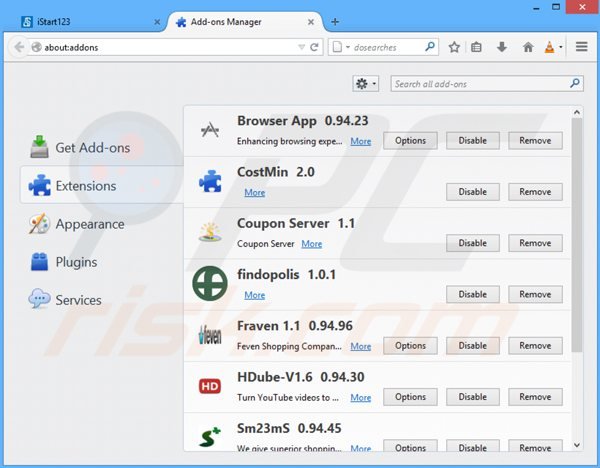Open search engine selector dropdown

tap(341, 47)
